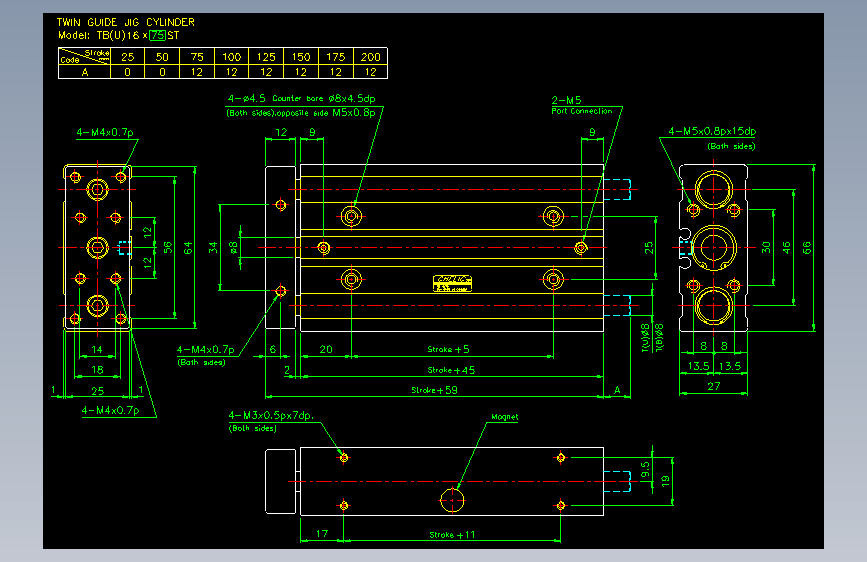Click the 'Stroke+59' dimension text
The height and width of the screenshot is (562, 867).
point(435,390)
